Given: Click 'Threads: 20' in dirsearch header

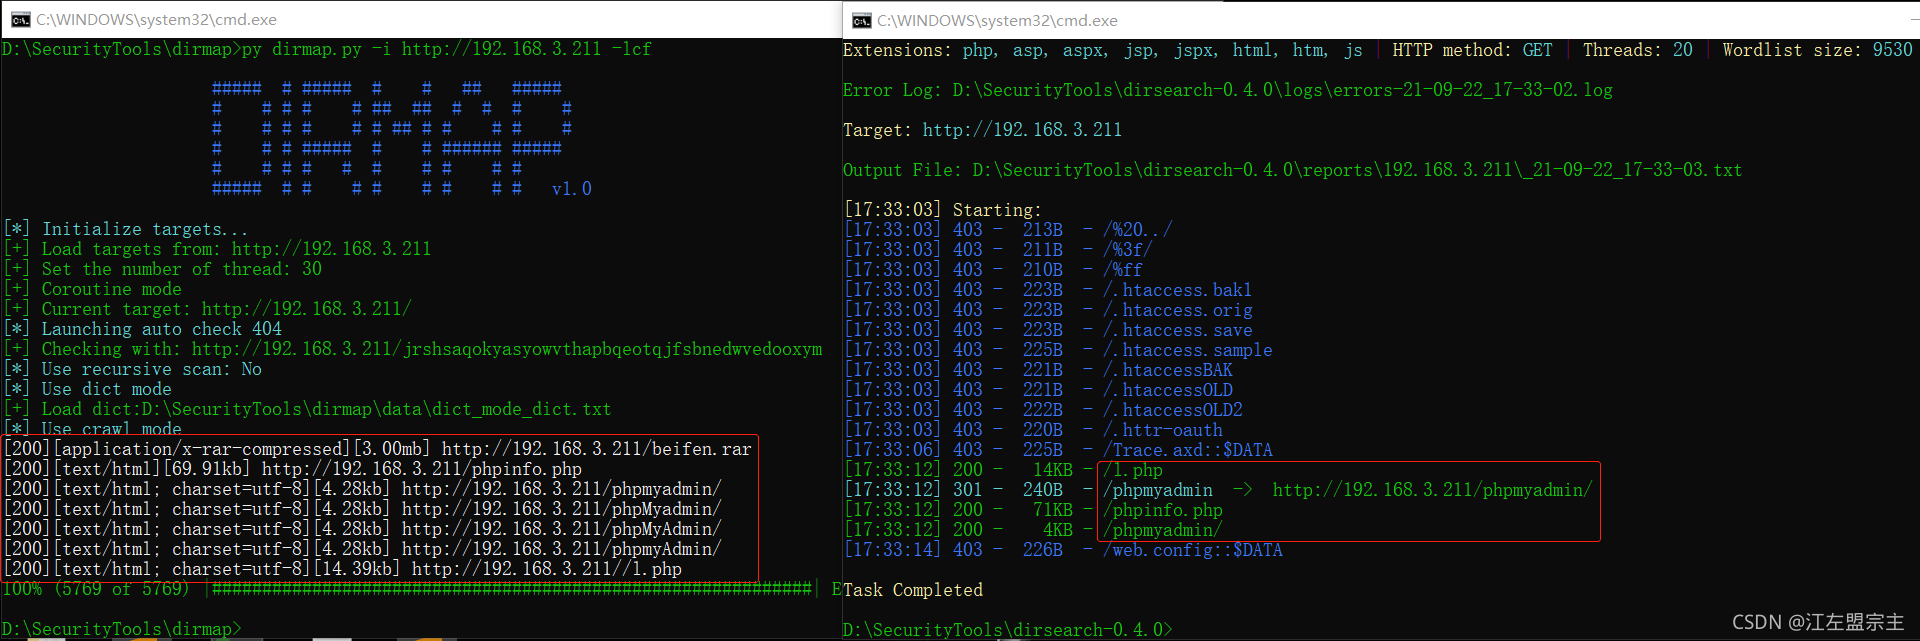Looking at the screenshot, I should tap(1638, 50).
